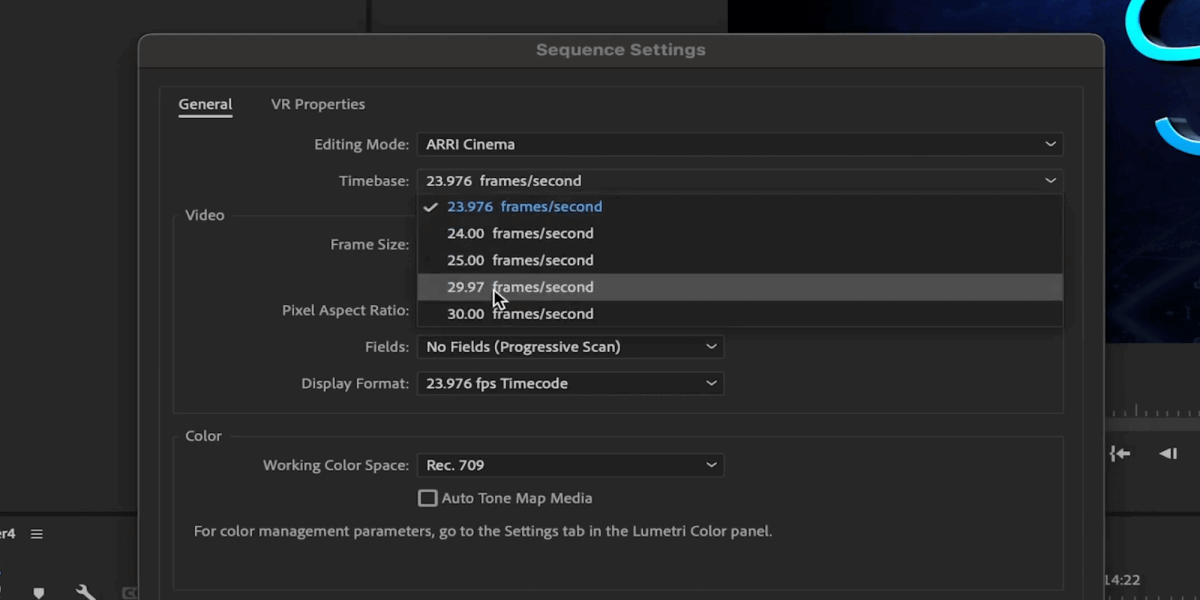1200x600 pixels.
Task: Open the Working Color Space dropdown
Action: click(570, 465)
